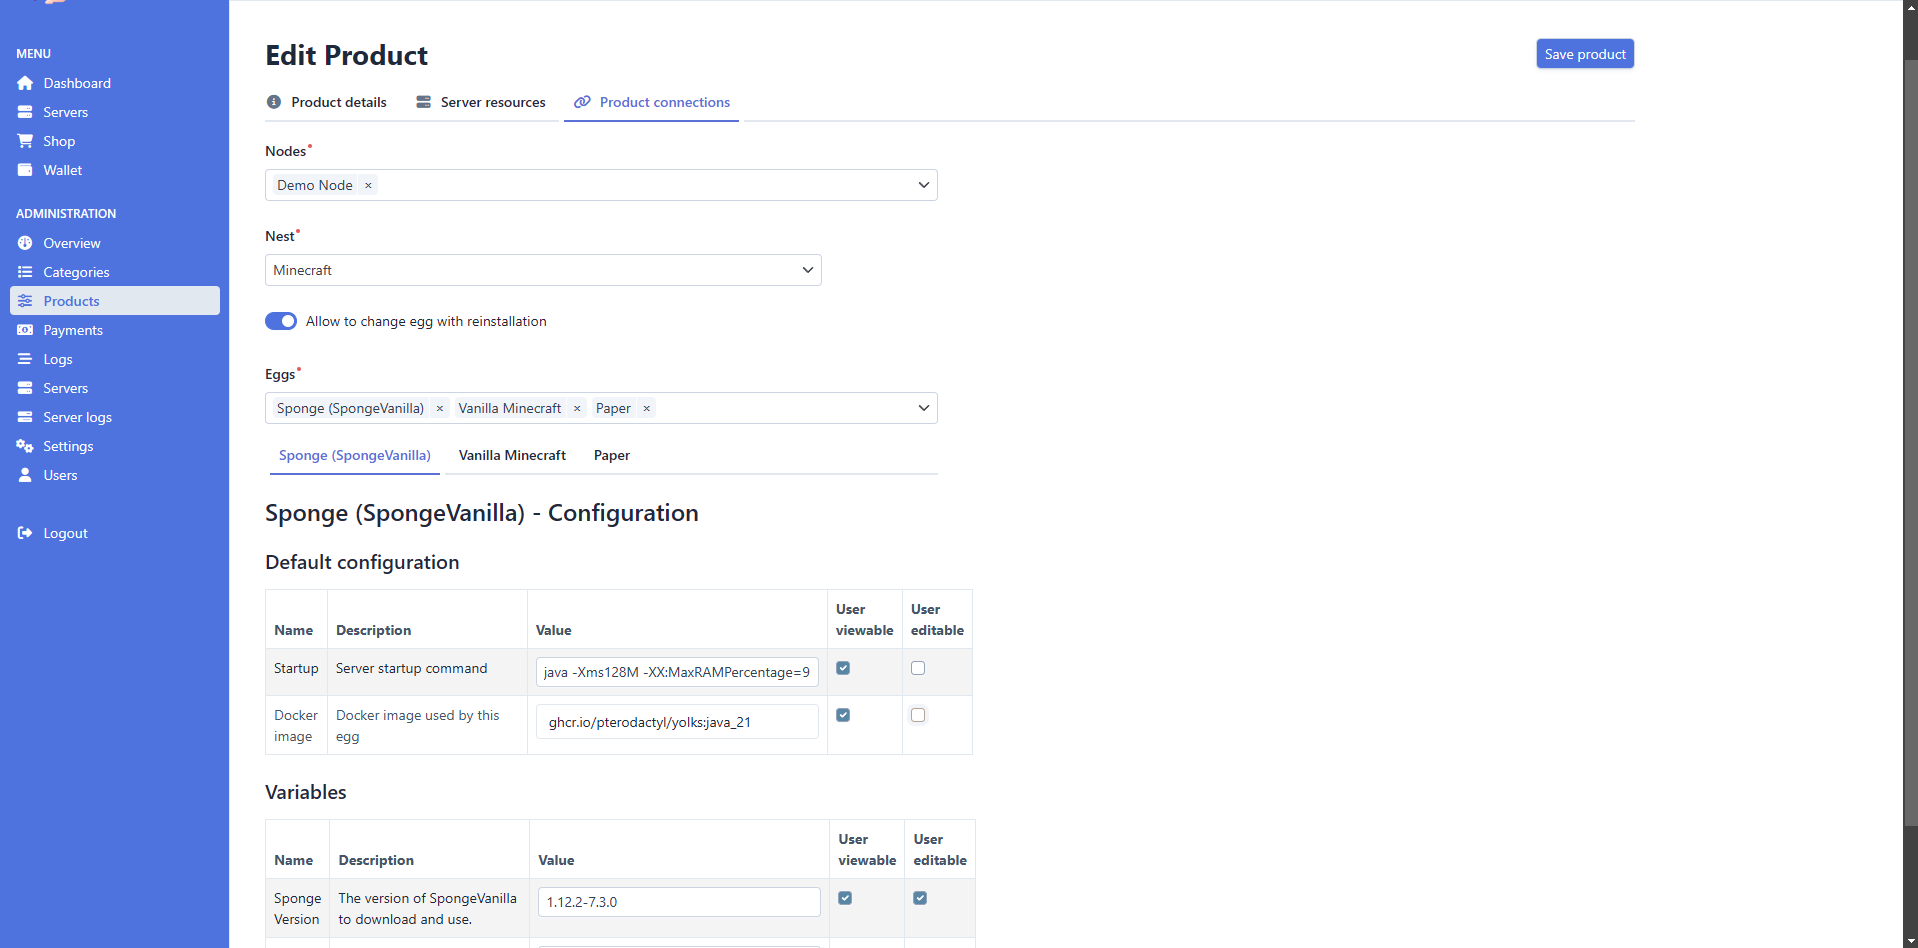Image resolution: width=1918 pixels, height=948 pixels.
Task: Click the Save product button
Action: point(1585,54)
